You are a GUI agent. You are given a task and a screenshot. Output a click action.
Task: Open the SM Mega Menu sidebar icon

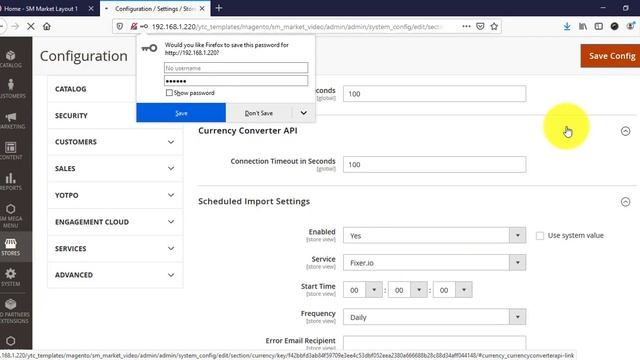click(x=11, y=216)
